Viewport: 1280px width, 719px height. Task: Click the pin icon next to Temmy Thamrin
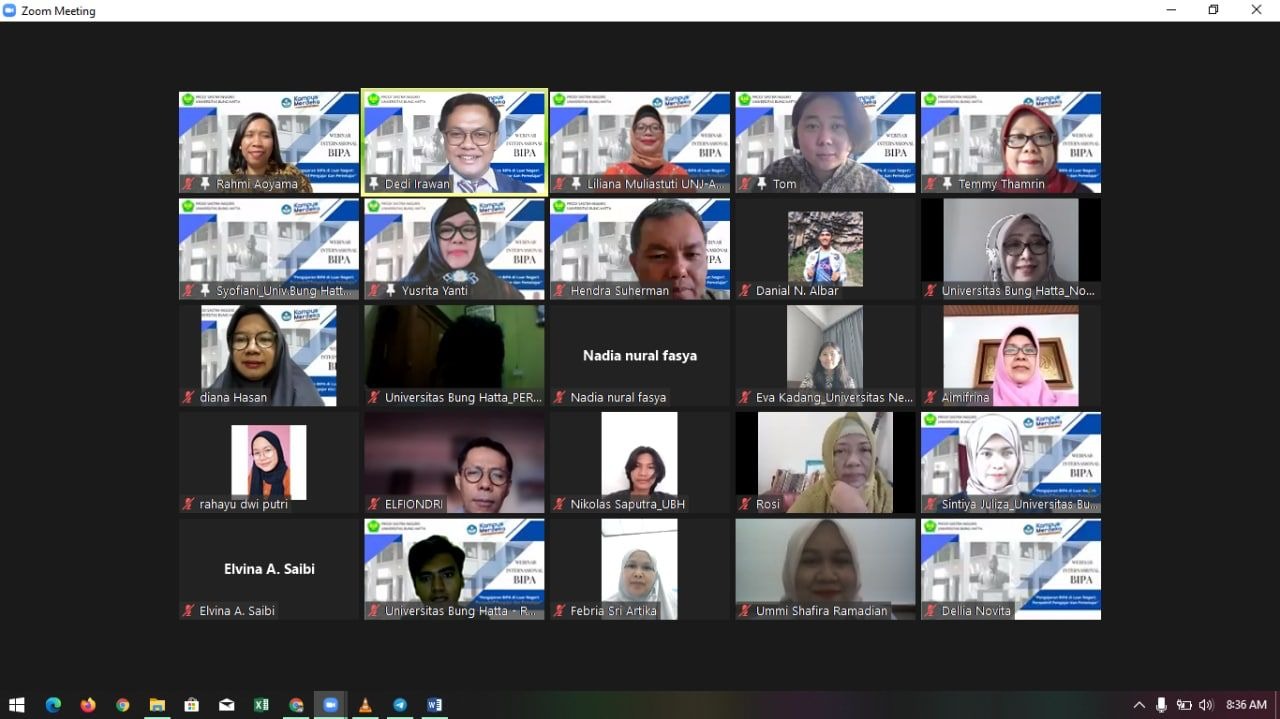(x=947, y=184)
